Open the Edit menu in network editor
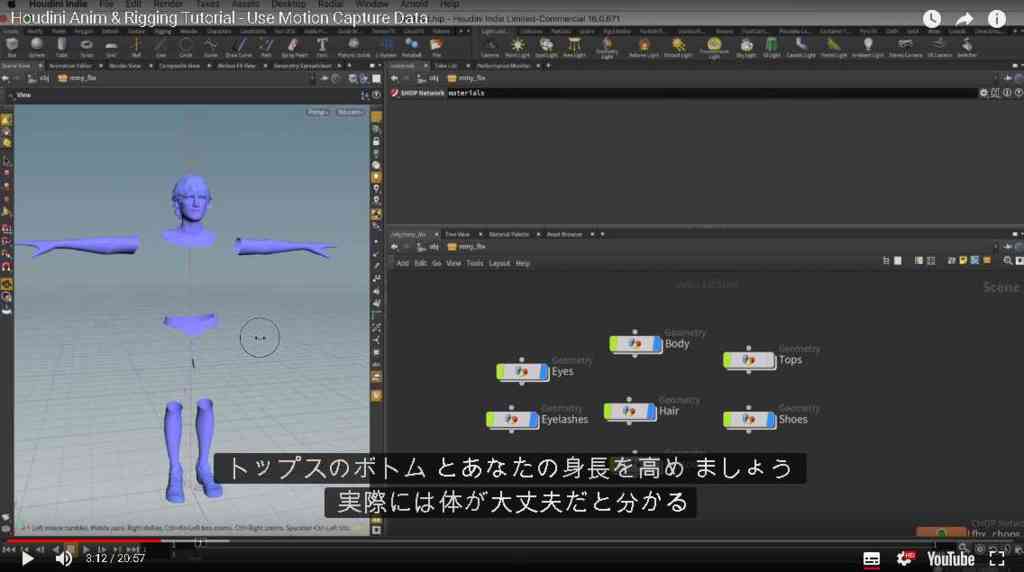Viewport: 1024px width, 572px height. [420, 263]
